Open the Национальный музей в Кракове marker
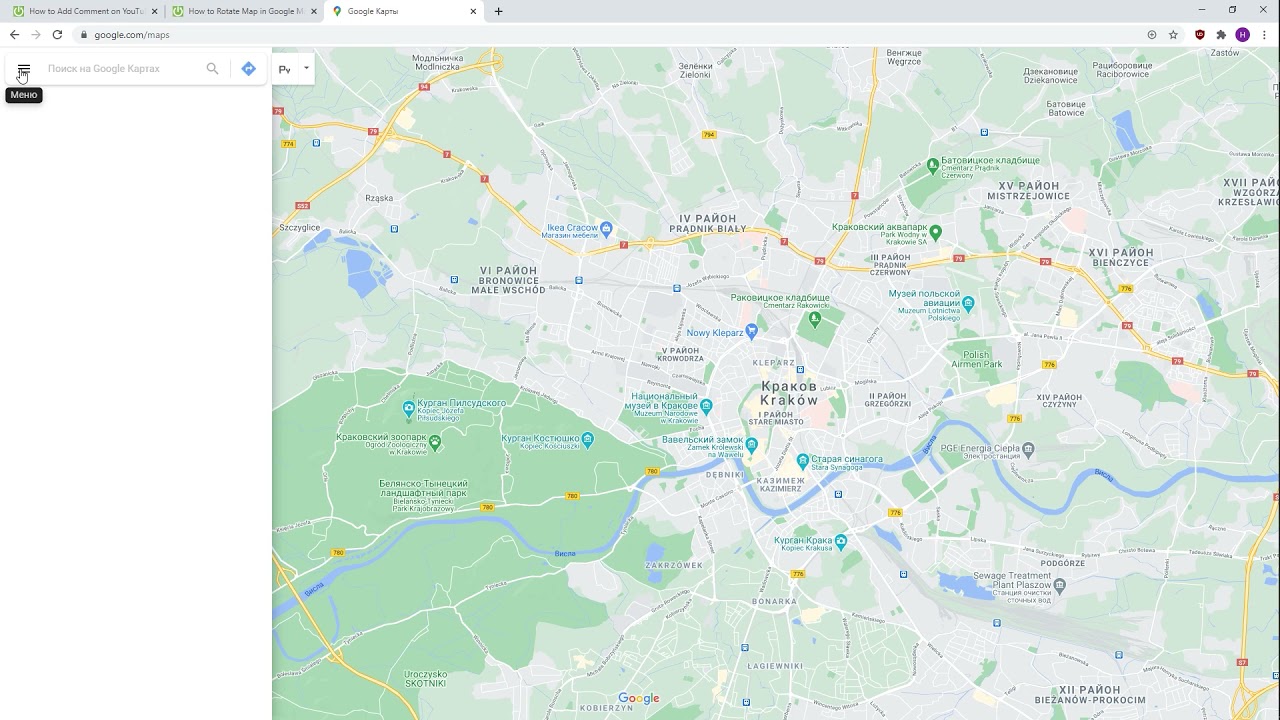 tap(707, 405)
